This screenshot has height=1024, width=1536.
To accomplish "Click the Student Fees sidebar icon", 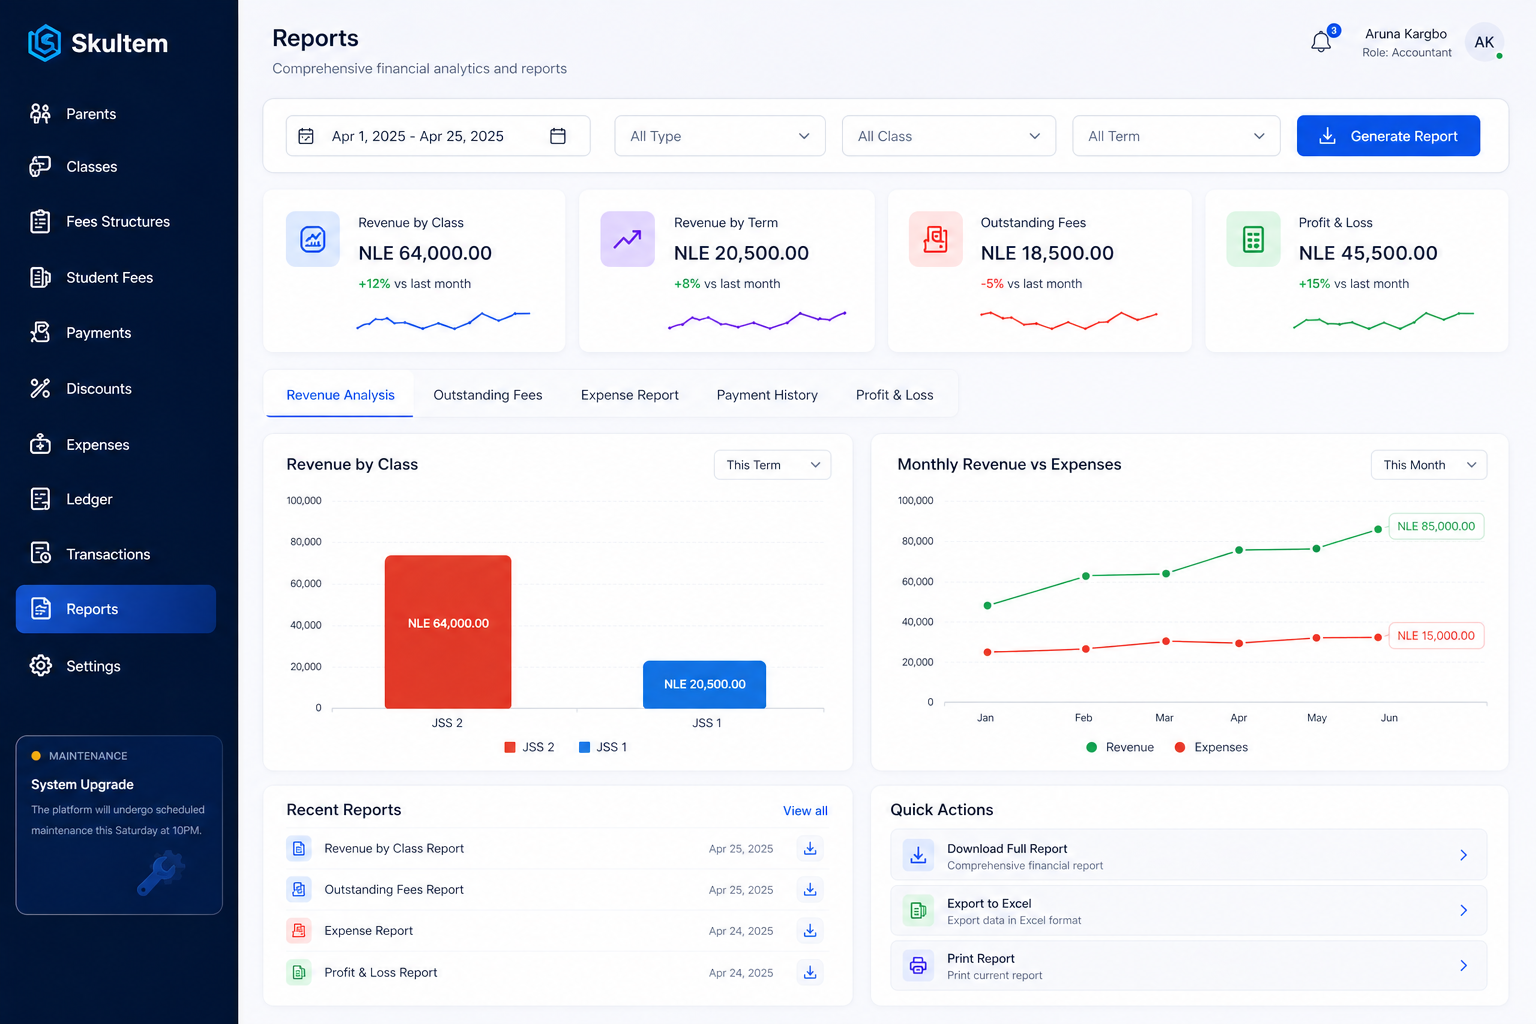I will pyautogui.click(x=40, y=278).
